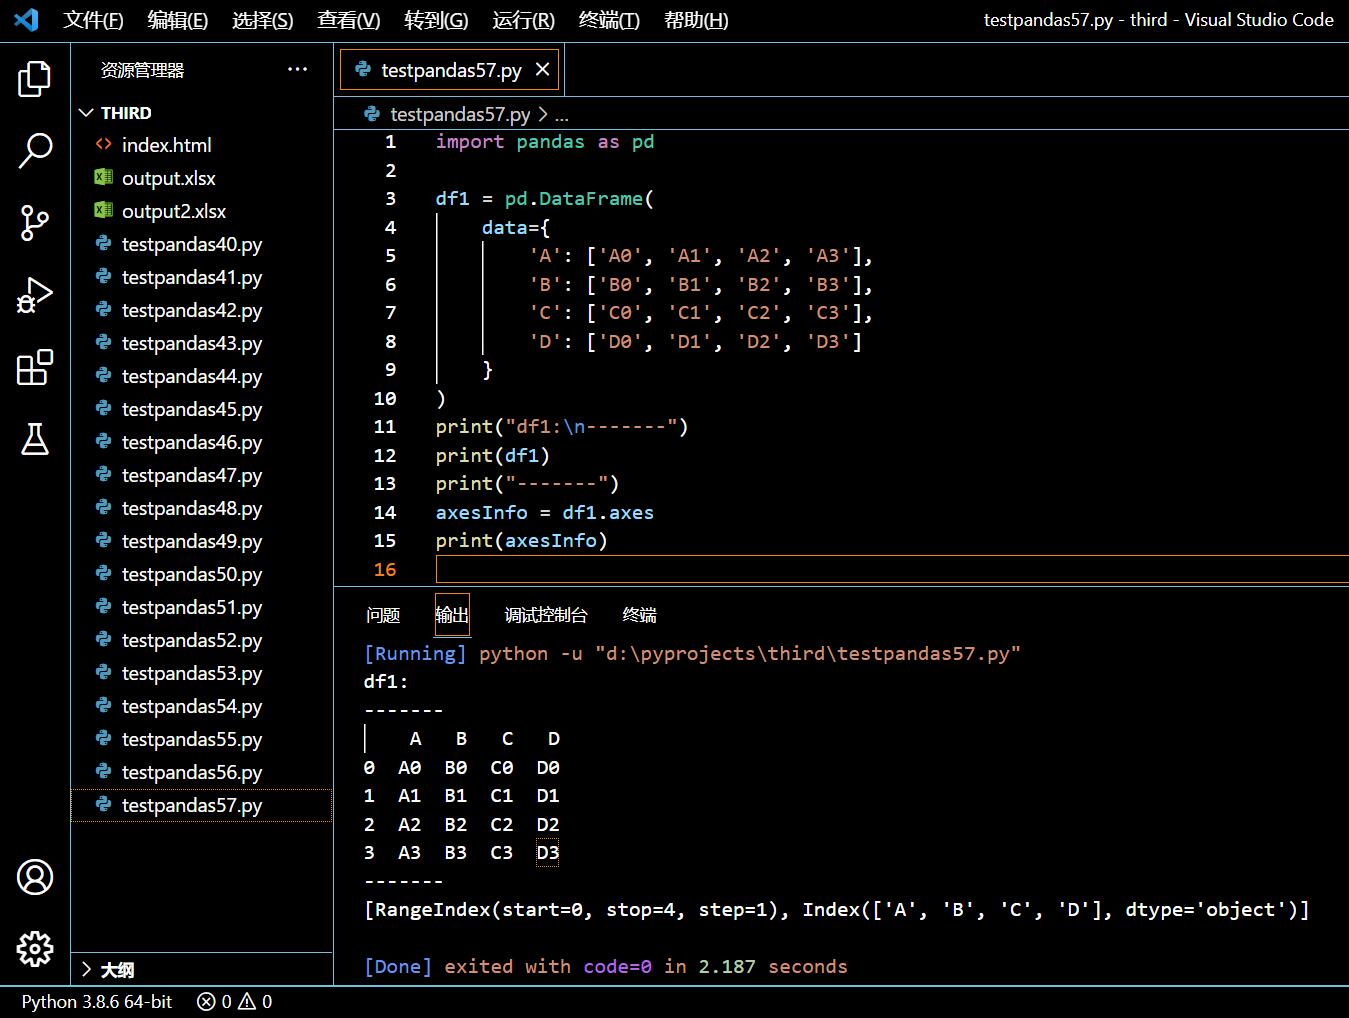Screen dimensions: 1349x1018
Task: Open the Extensions view icon
Action: pyautogui.click(x=35, y=367)
